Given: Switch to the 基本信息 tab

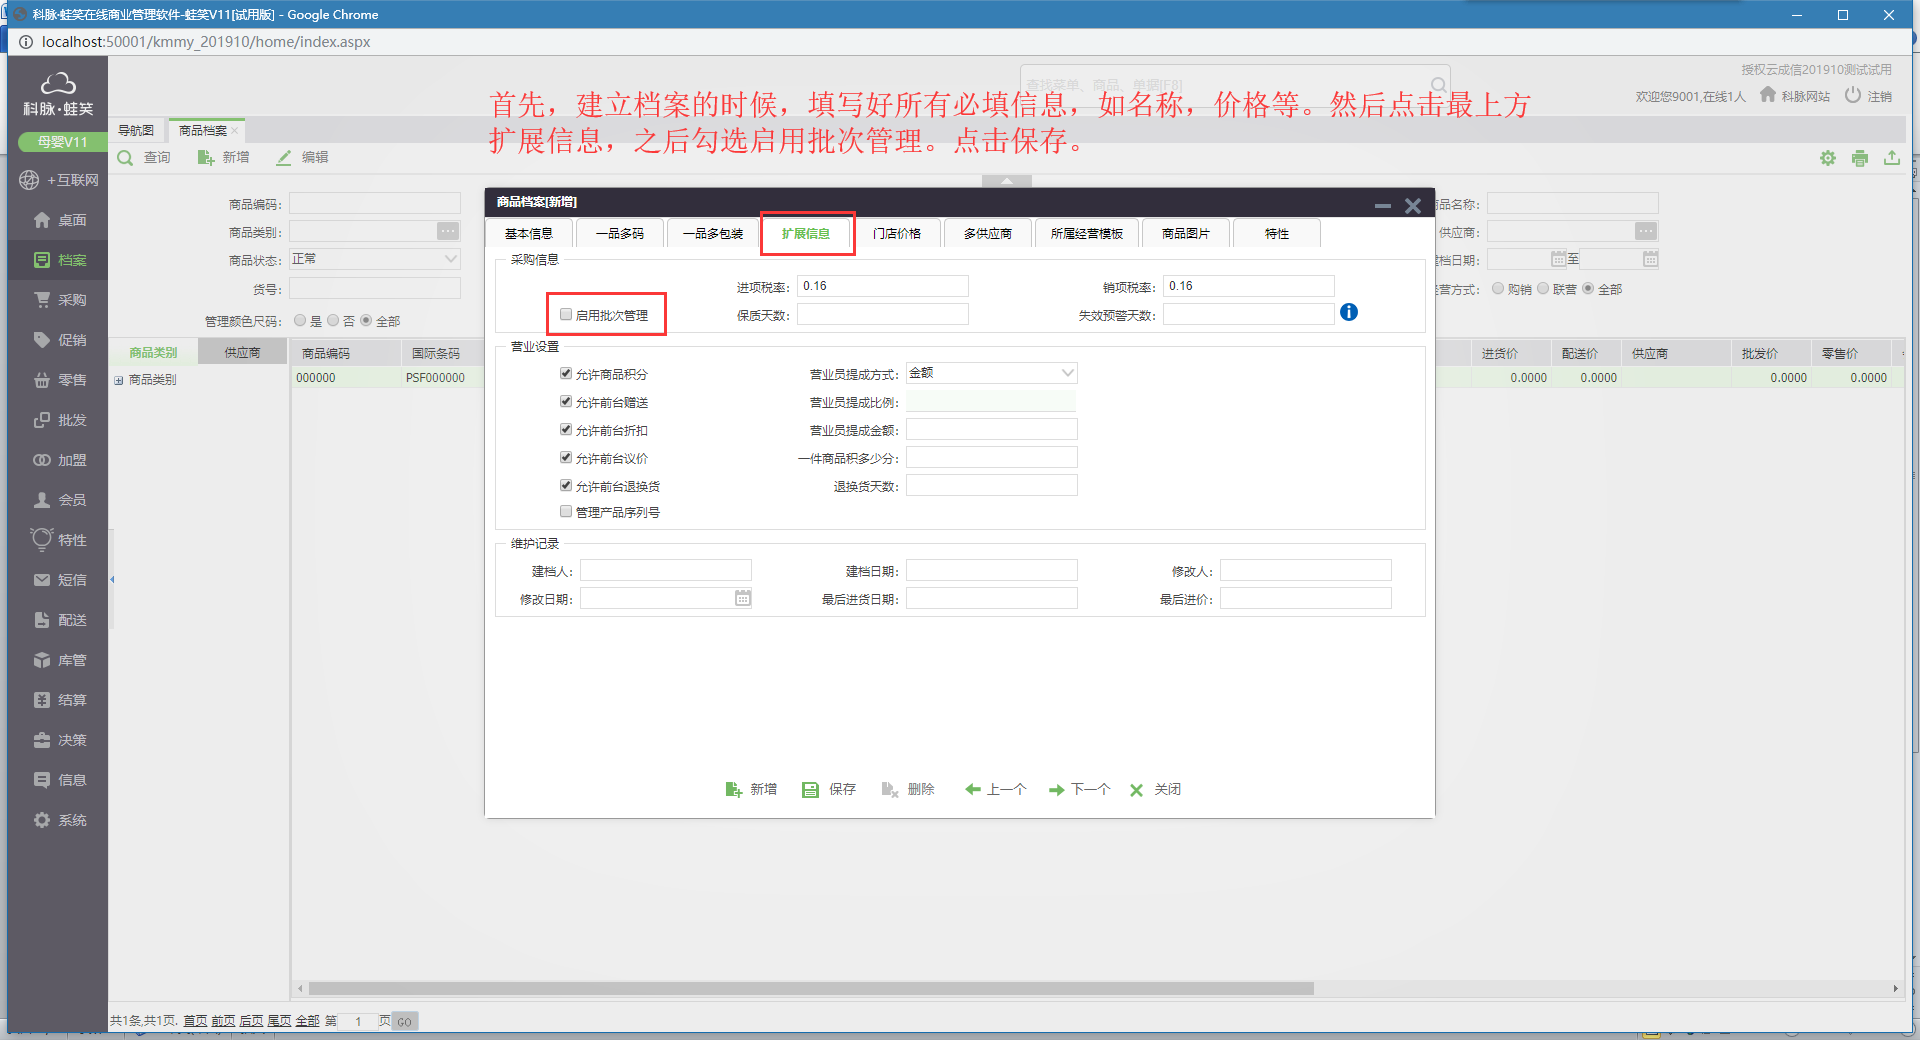Looking at the screenshot, I should (528, 234).
